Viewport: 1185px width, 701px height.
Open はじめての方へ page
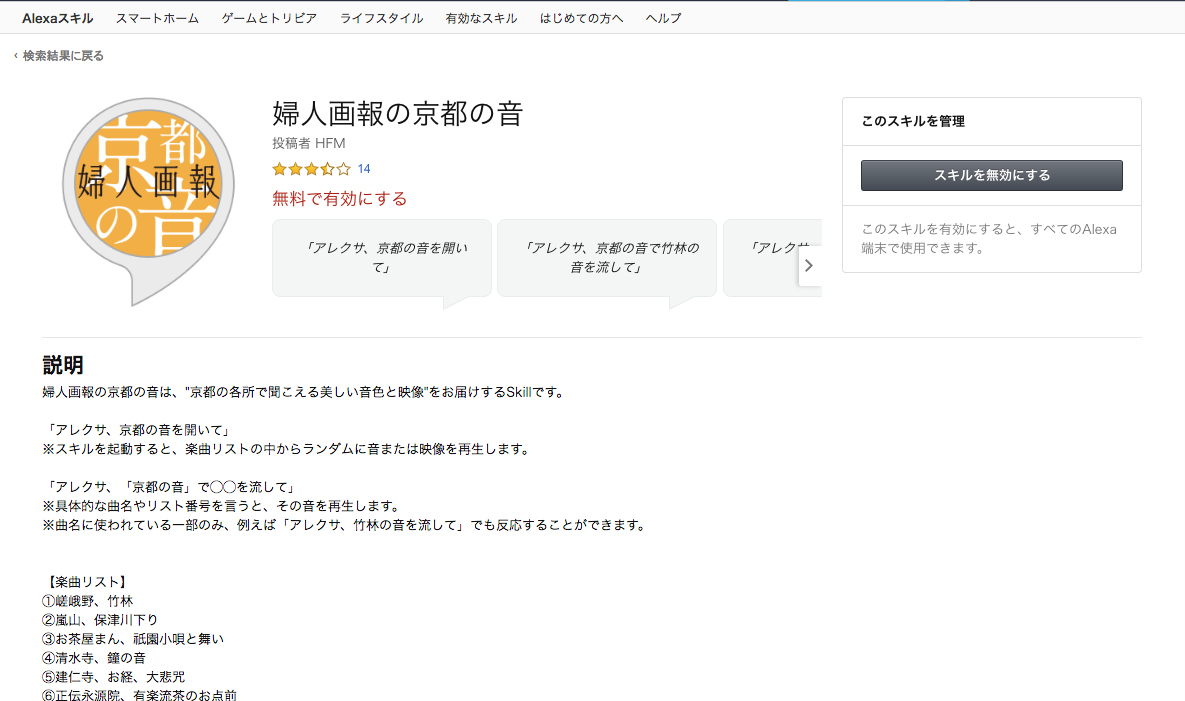coord(581,18)
